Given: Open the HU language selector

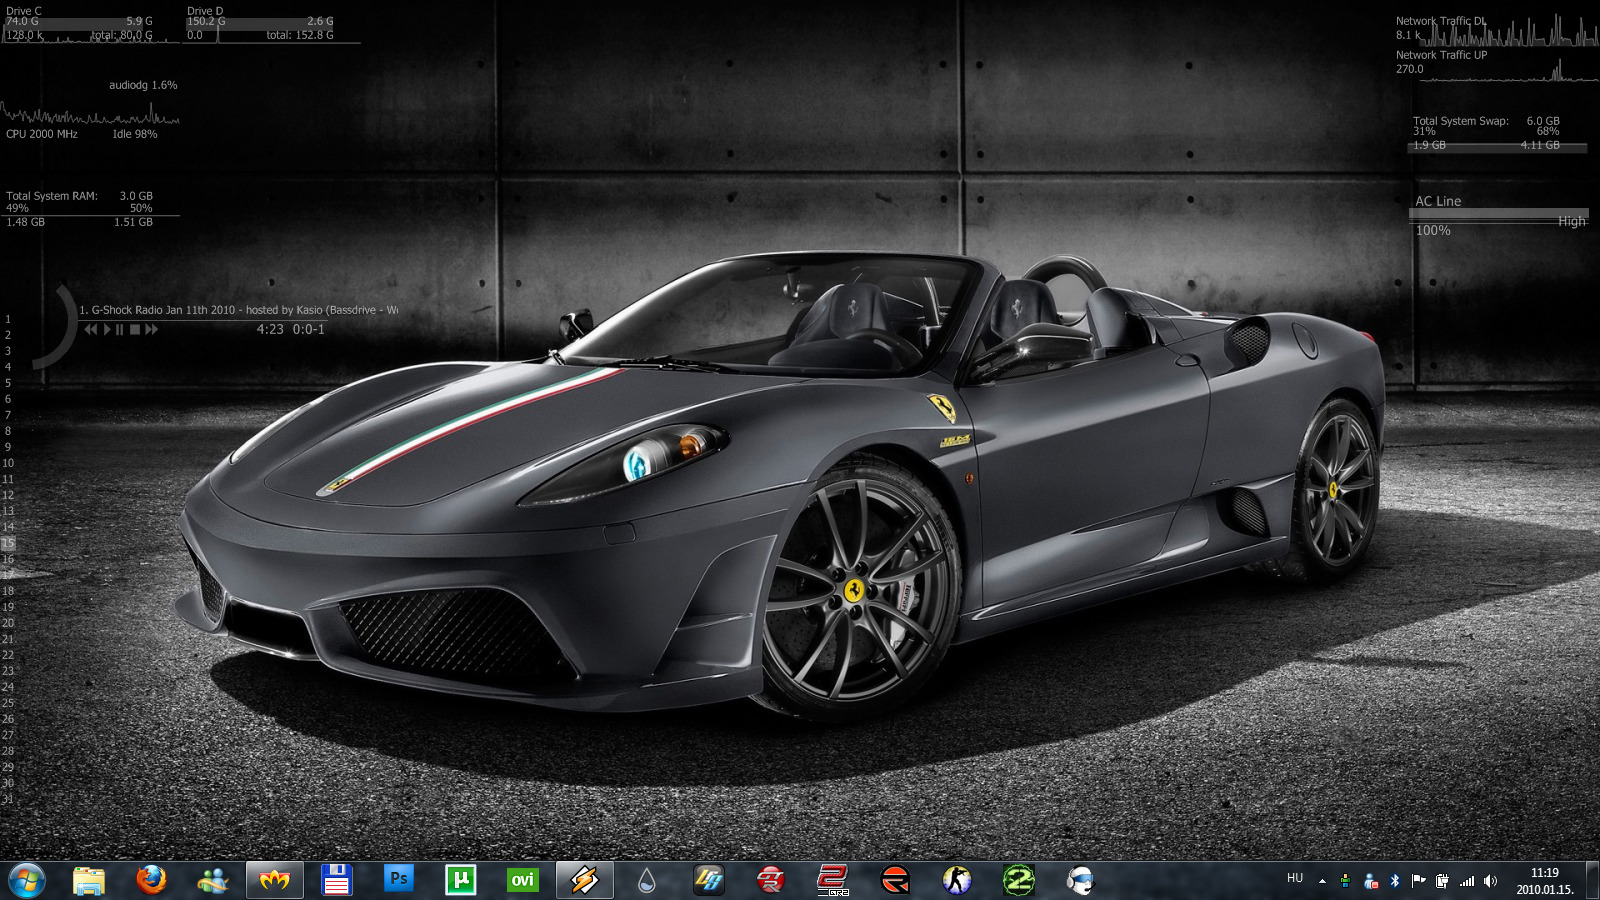Looking at the screenshot, I should coord(1295,878).
